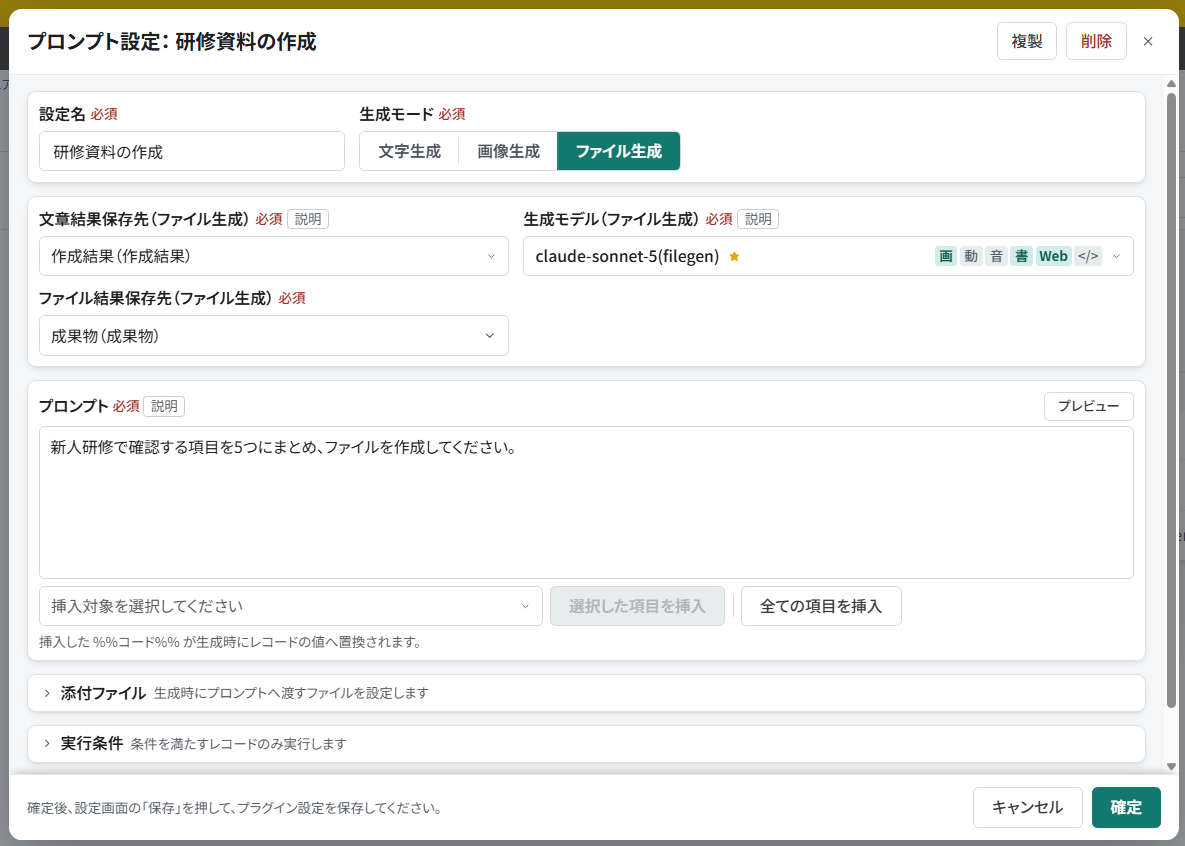This screenshot has width=1185, height=846.
Task: Select ファイル生成 mode
Action: (618, 151)
